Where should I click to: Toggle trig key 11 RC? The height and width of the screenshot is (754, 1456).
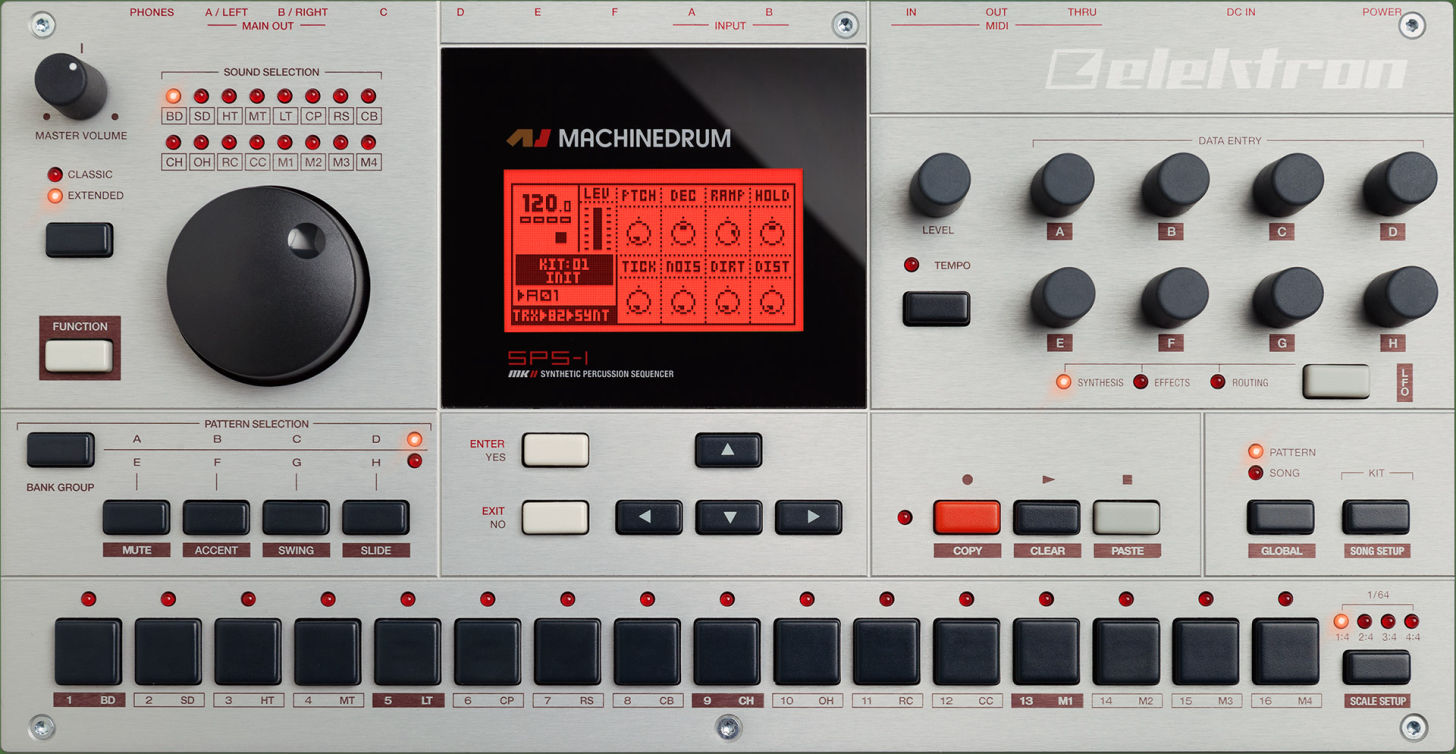(x=886, y=652)
